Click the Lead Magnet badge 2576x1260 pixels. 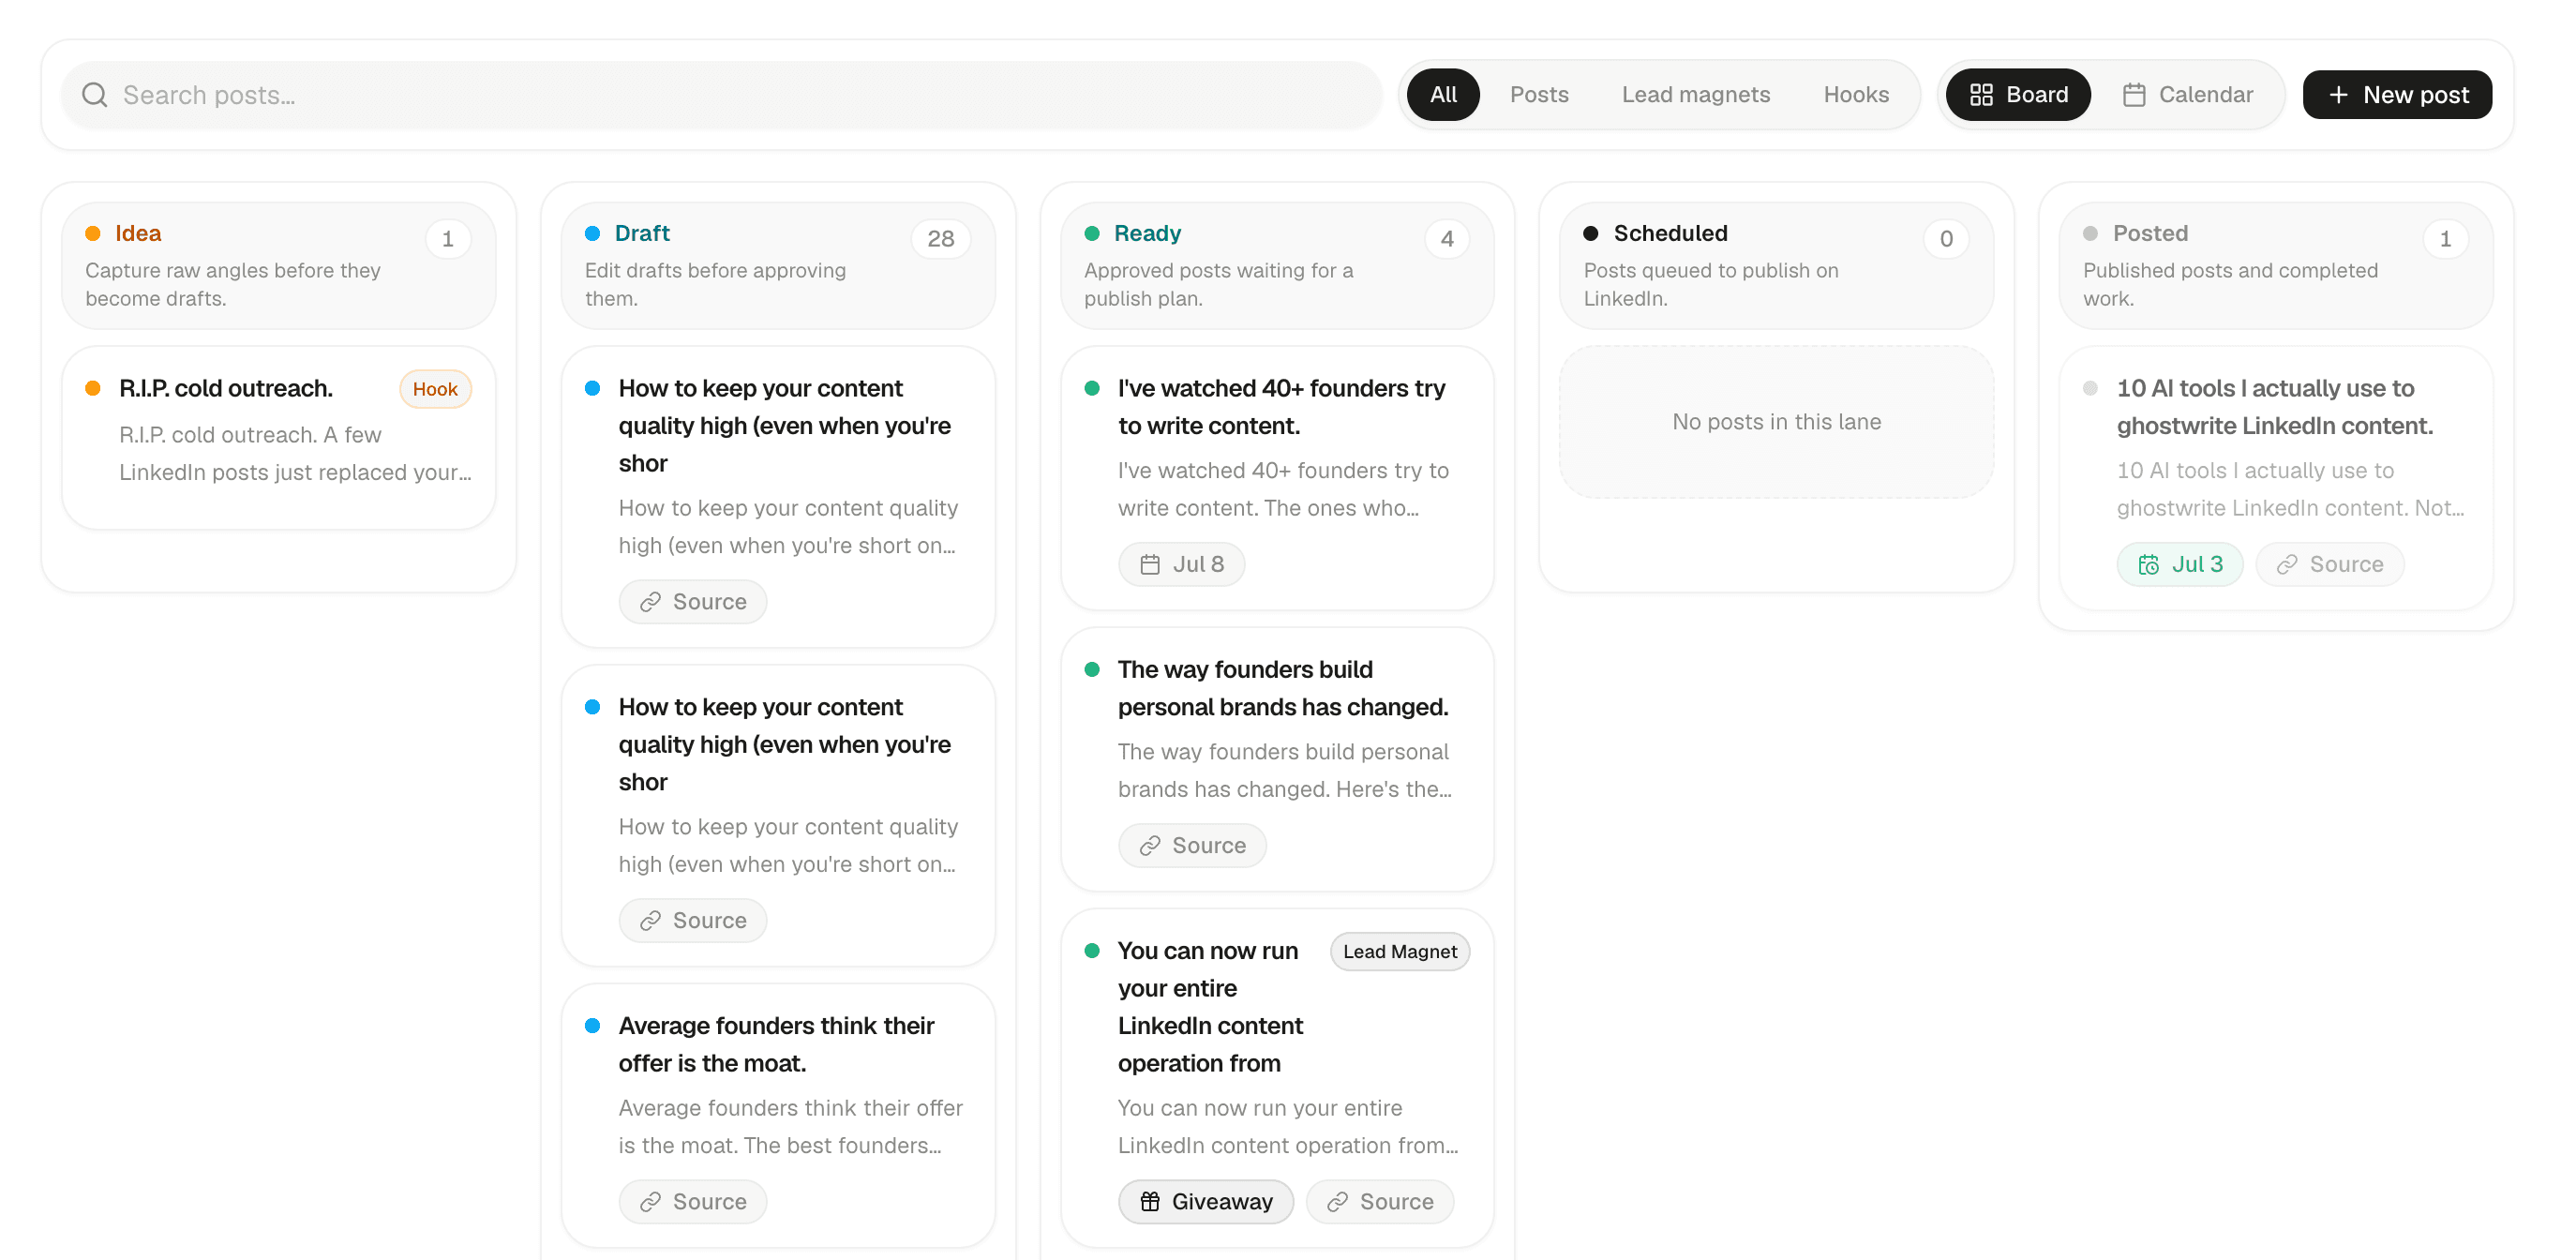click(1400, 952)
